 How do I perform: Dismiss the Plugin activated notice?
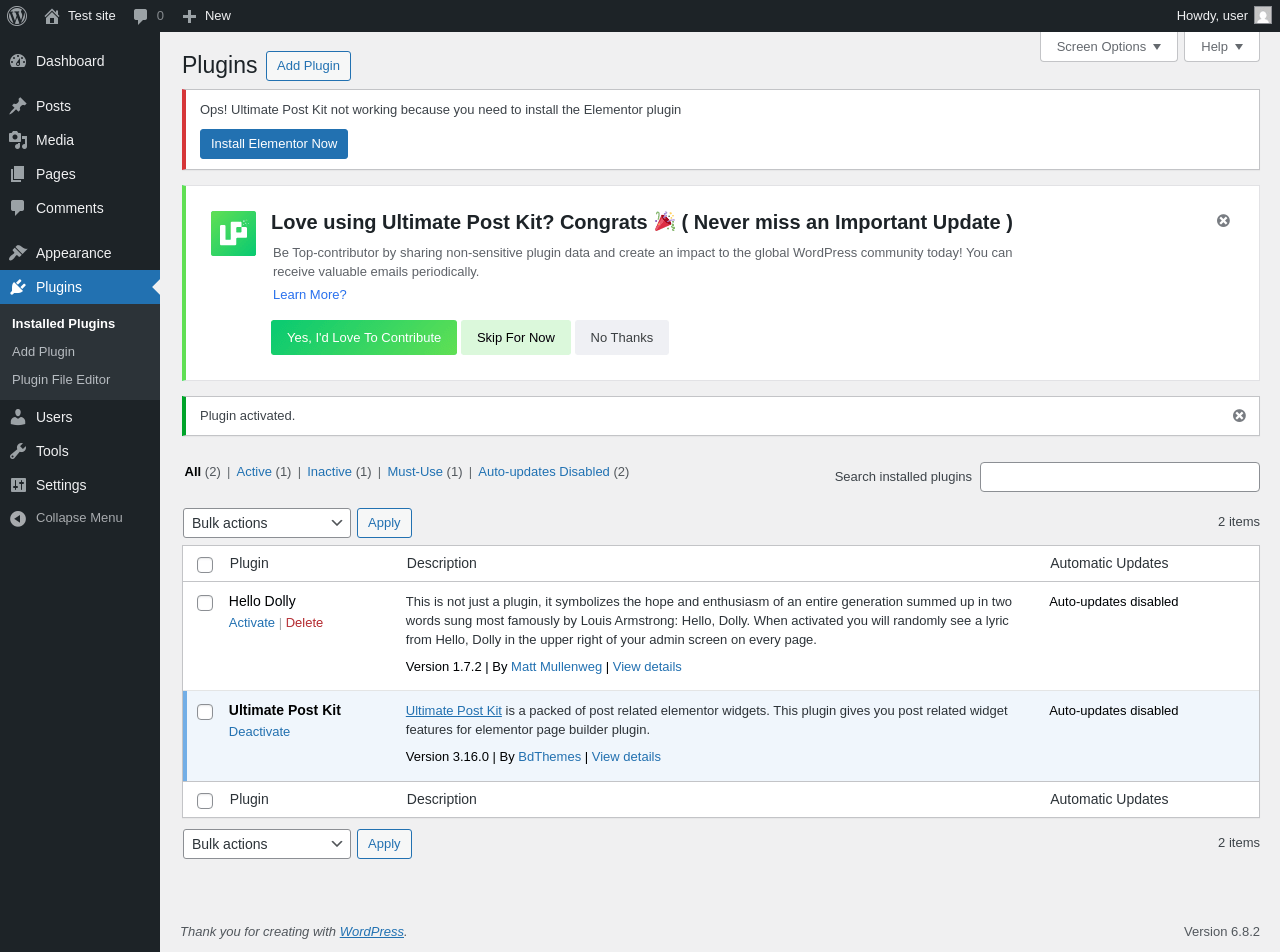point(1239,416)
